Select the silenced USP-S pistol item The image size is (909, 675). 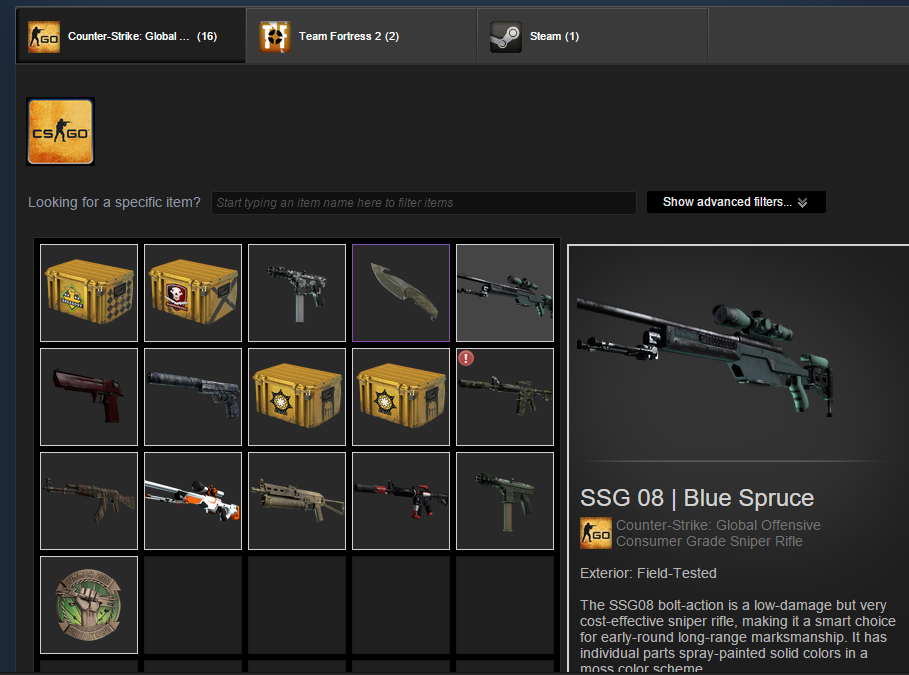(x=192, y=397)
